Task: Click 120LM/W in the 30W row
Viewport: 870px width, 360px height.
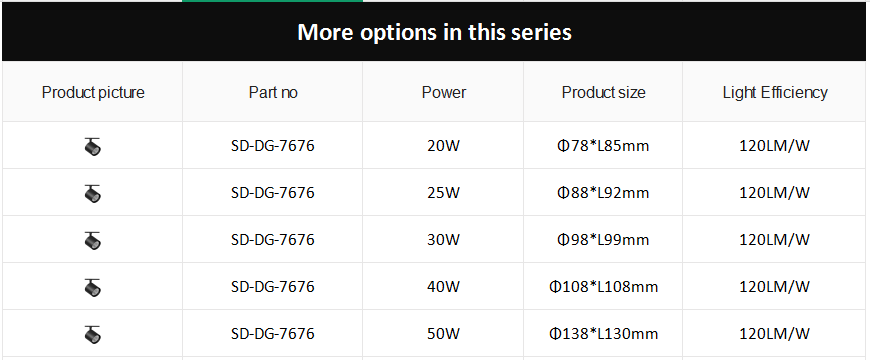Action: [775, 240]
